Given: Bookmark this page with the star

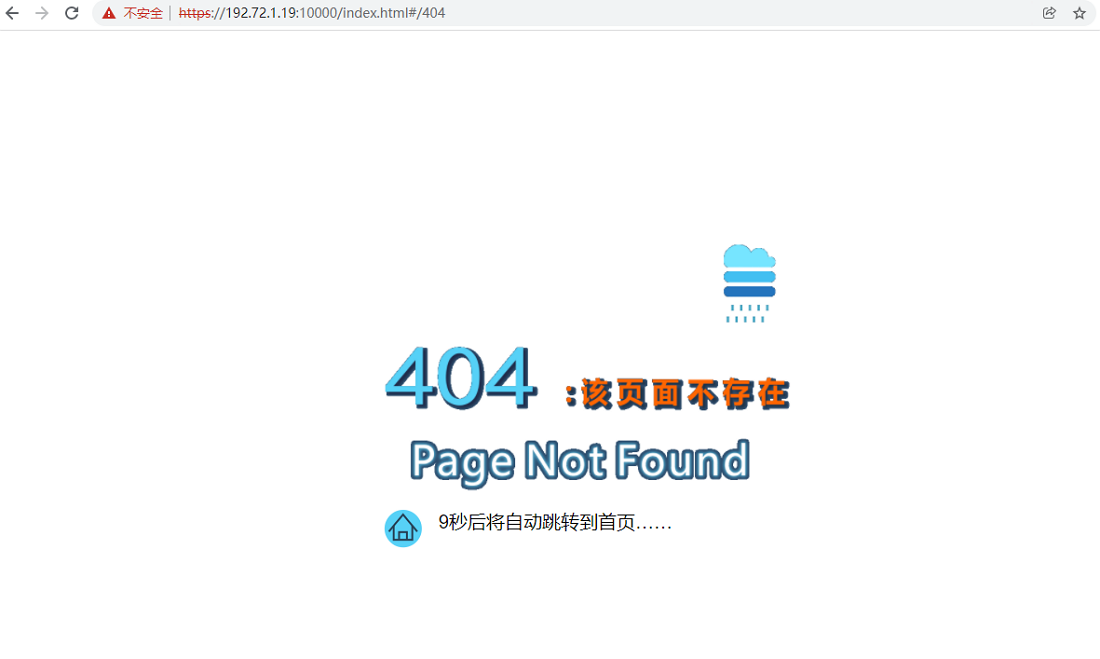Looking at the screenshot, I should pos(1079,13).
